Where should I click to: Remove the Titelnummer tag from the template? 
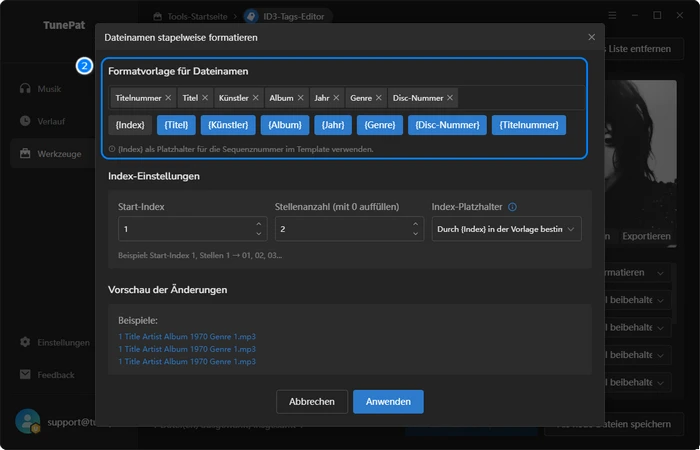tap(168, 98)
